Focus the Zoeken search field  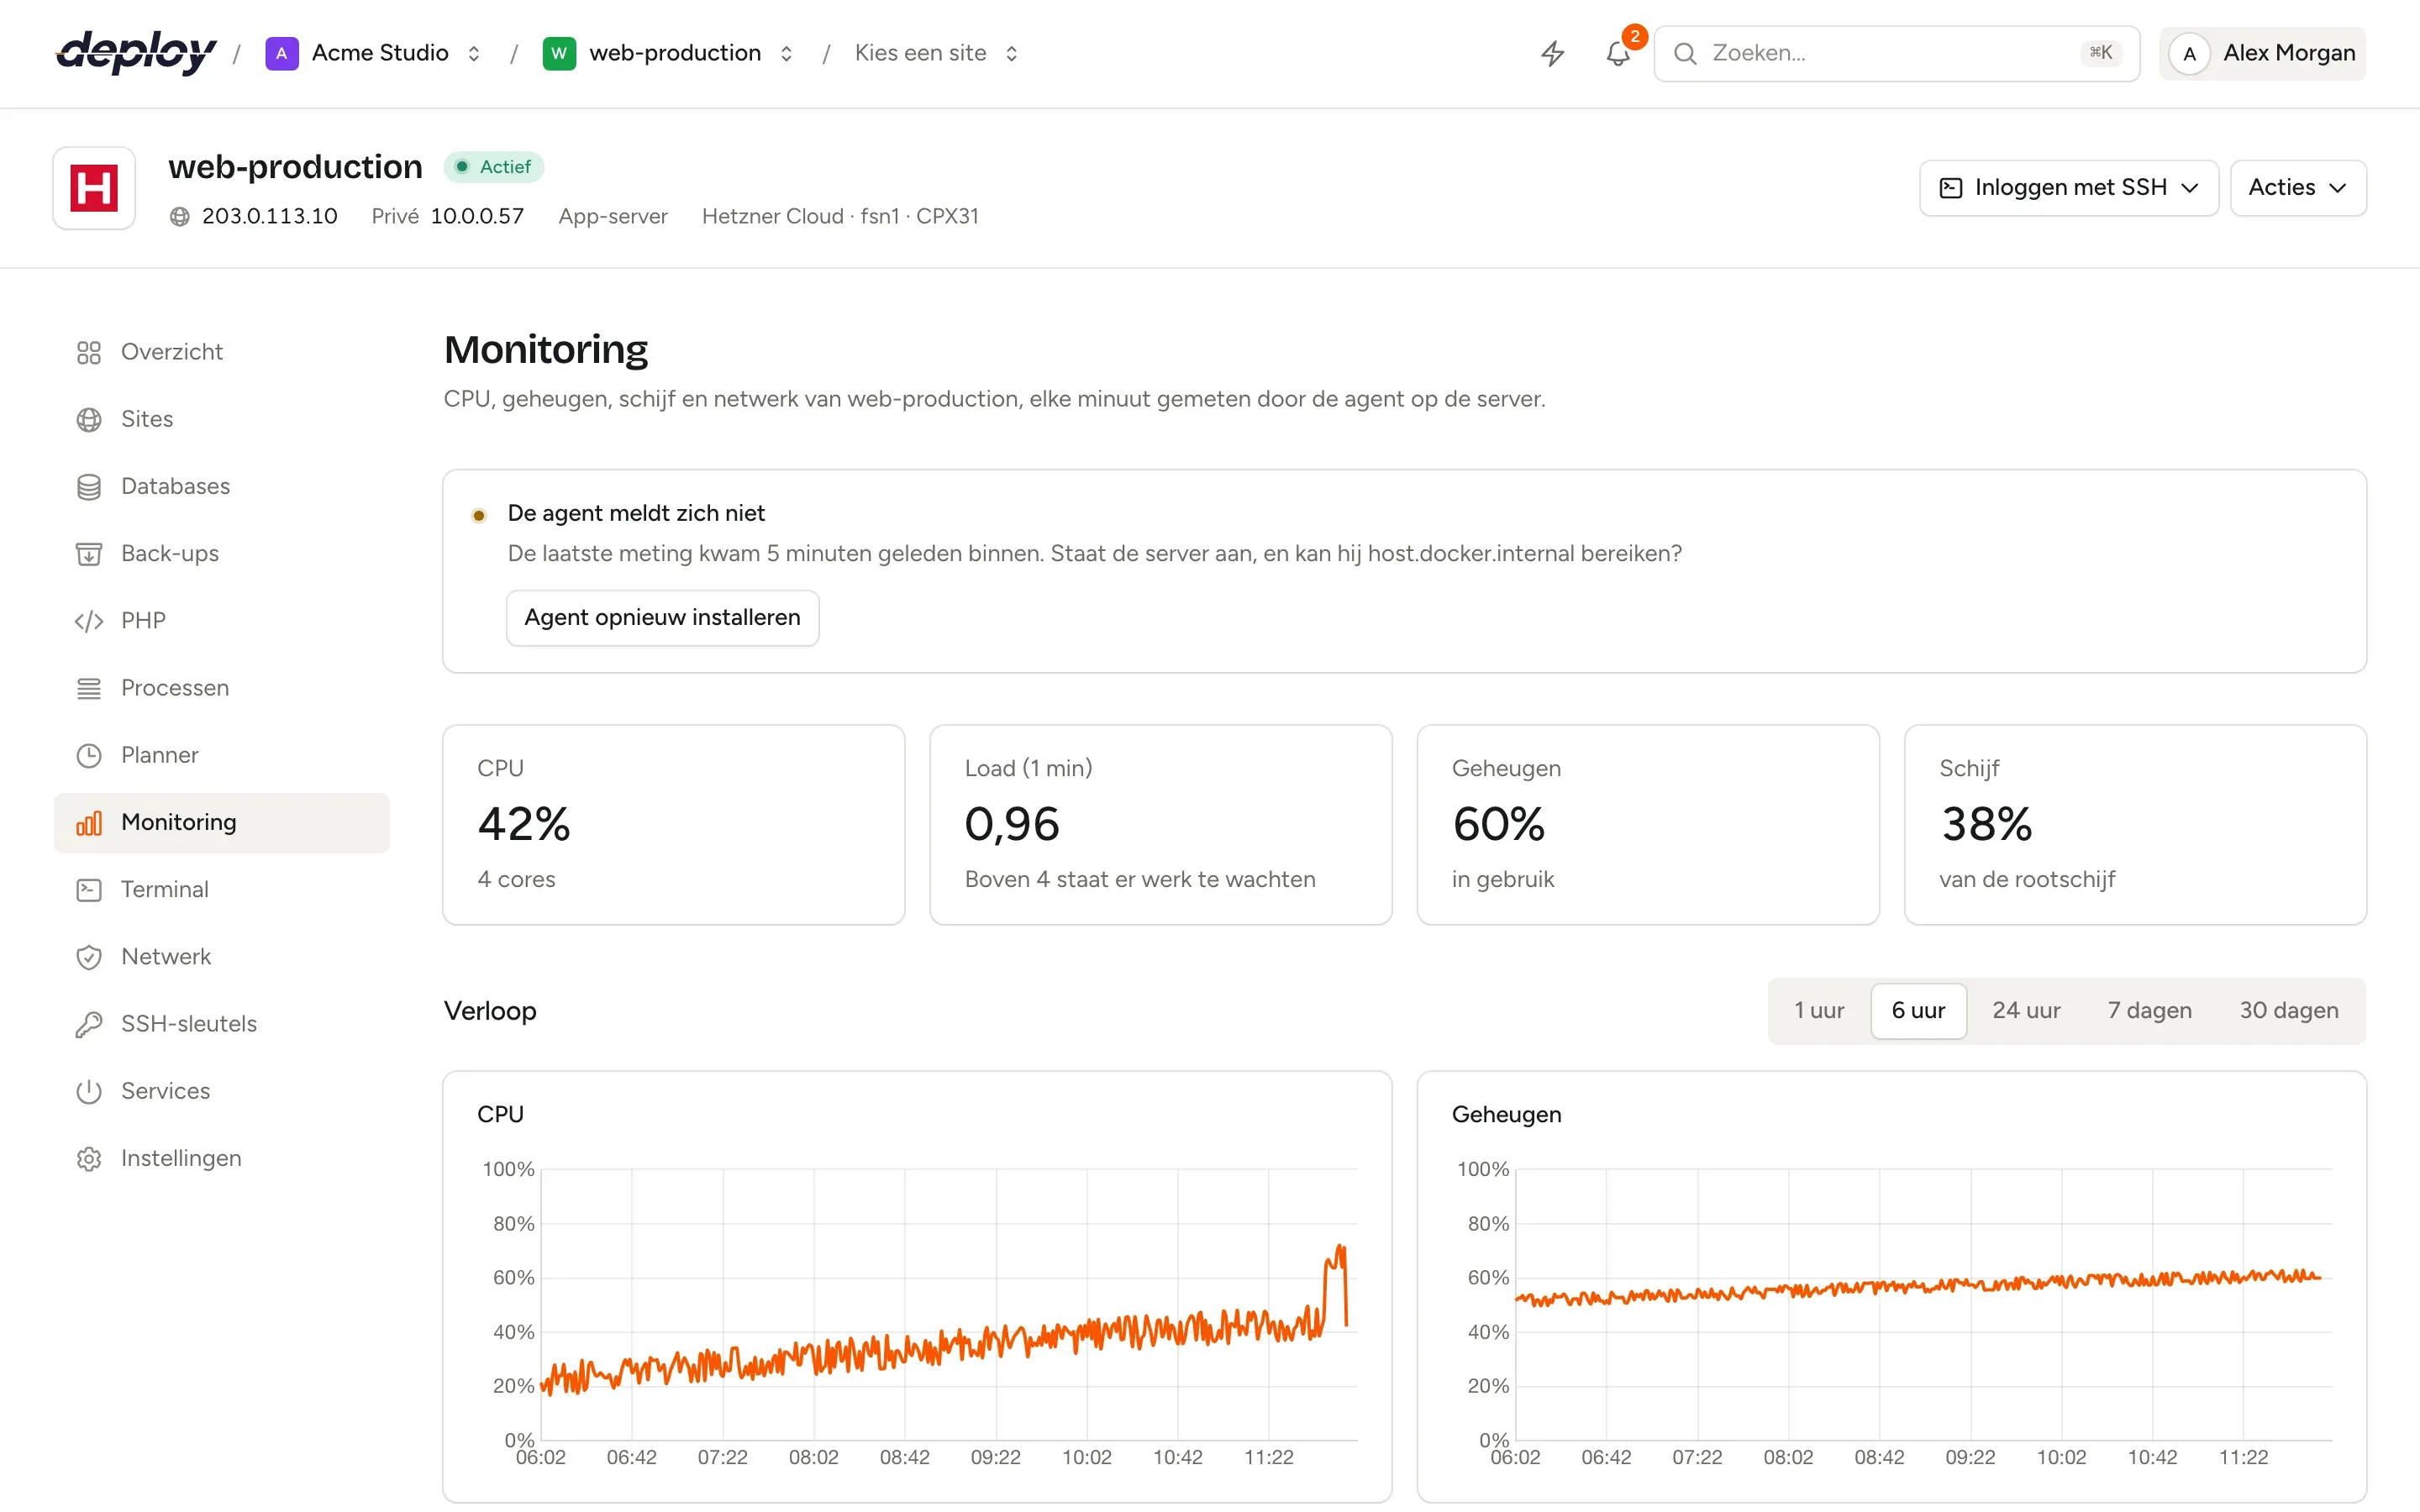(1896, 53)
